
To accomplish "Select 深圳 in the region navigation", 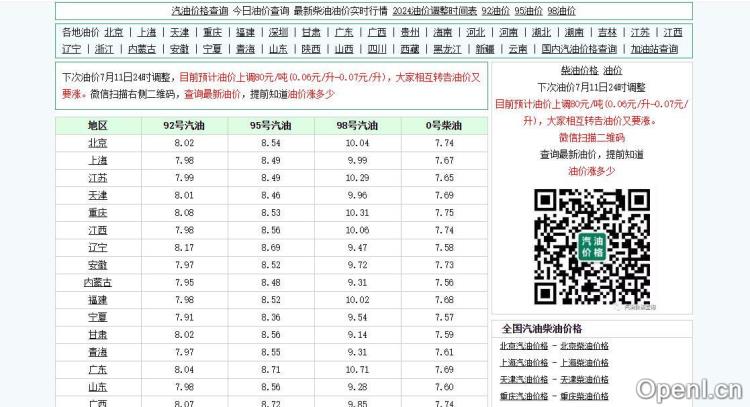I will 278,33.
